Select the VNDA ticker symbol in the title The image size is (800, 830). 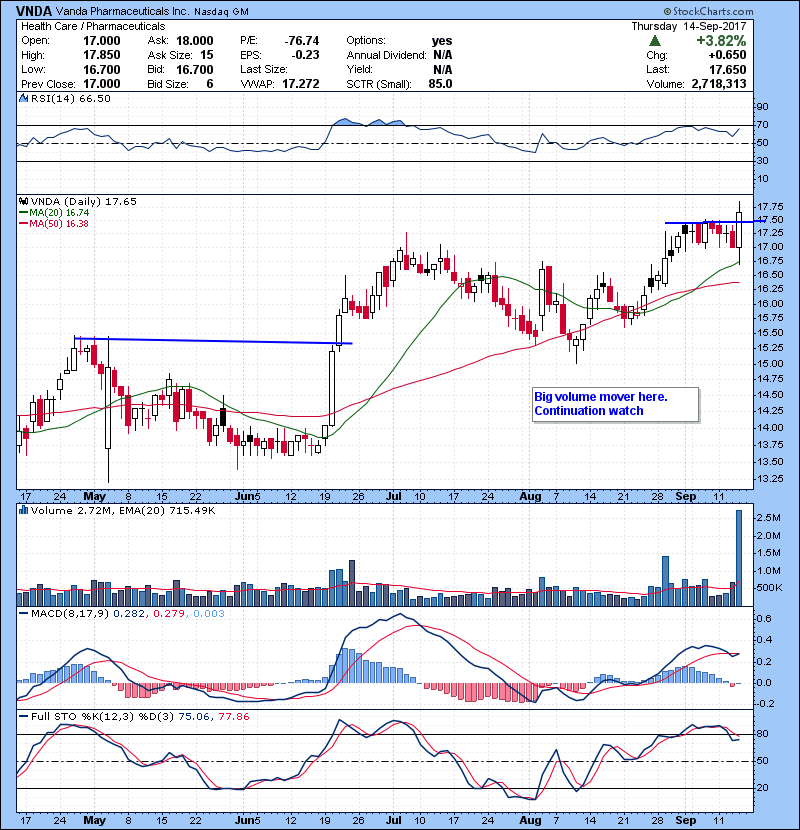(34, 11)
